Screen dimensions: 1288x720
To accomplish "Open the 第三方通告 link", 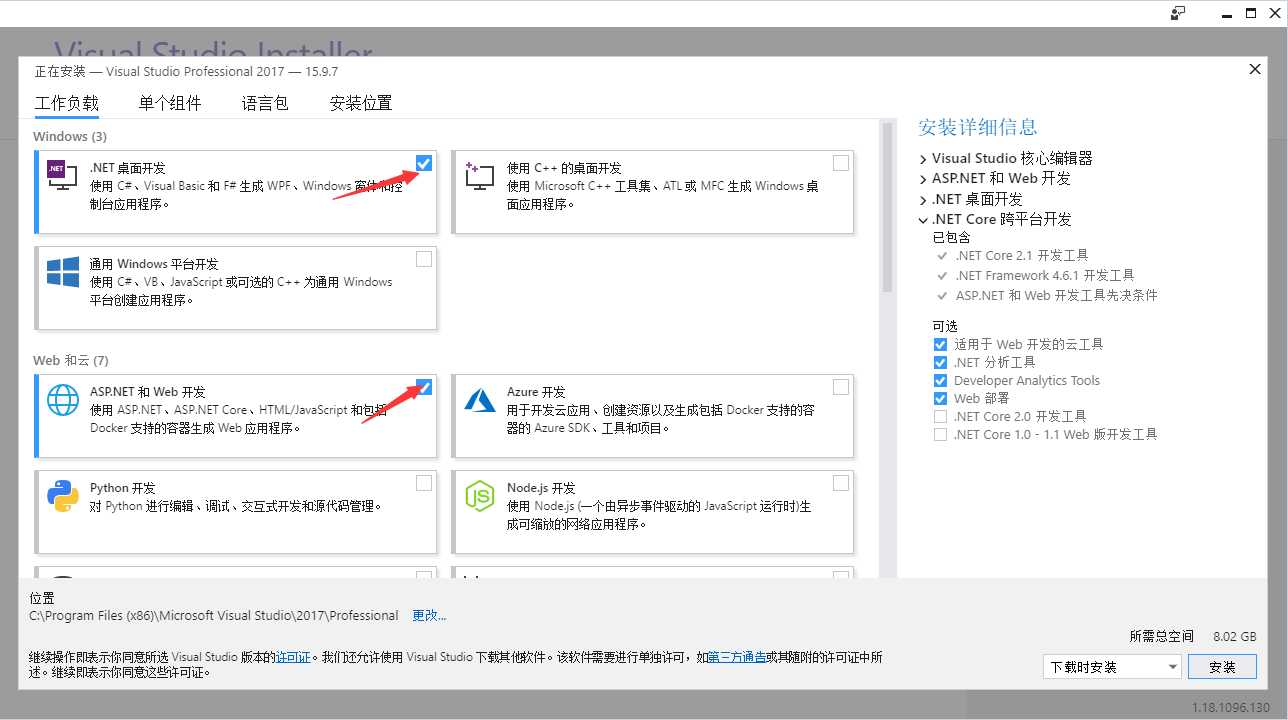I will point(737,657).
